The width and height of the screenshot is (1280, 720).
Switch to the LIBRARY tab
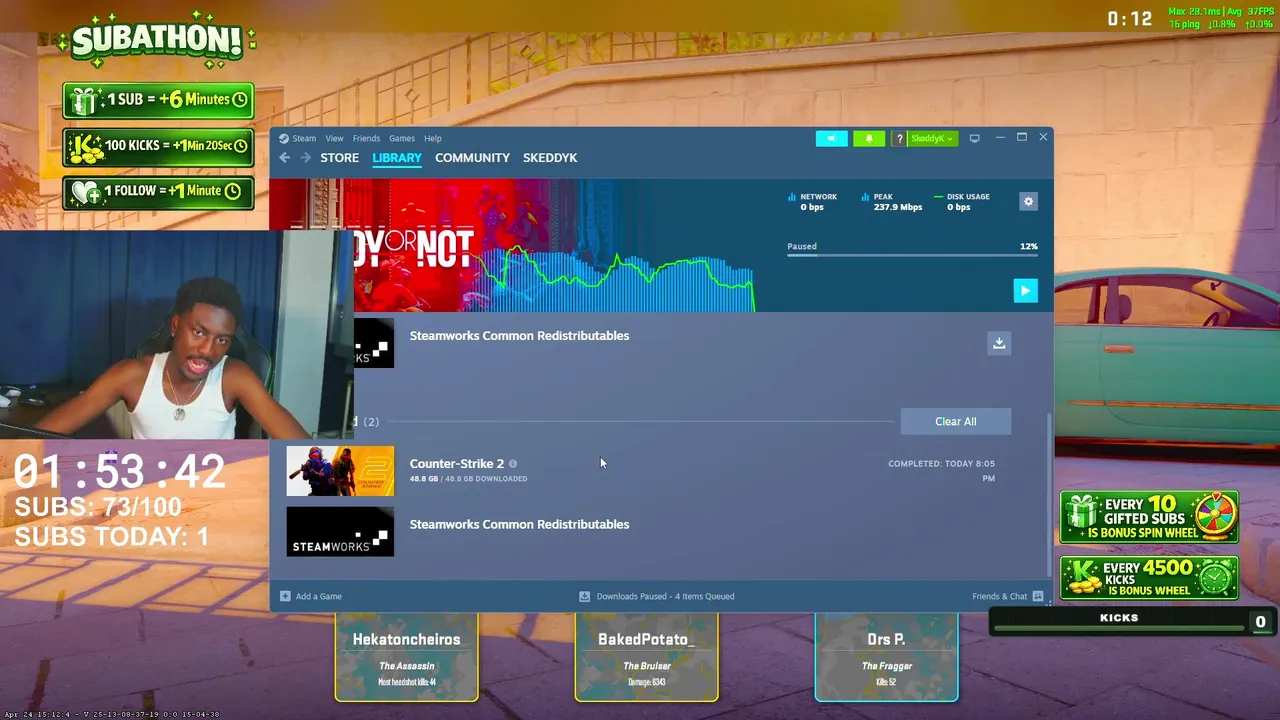(x=397, y=157)
